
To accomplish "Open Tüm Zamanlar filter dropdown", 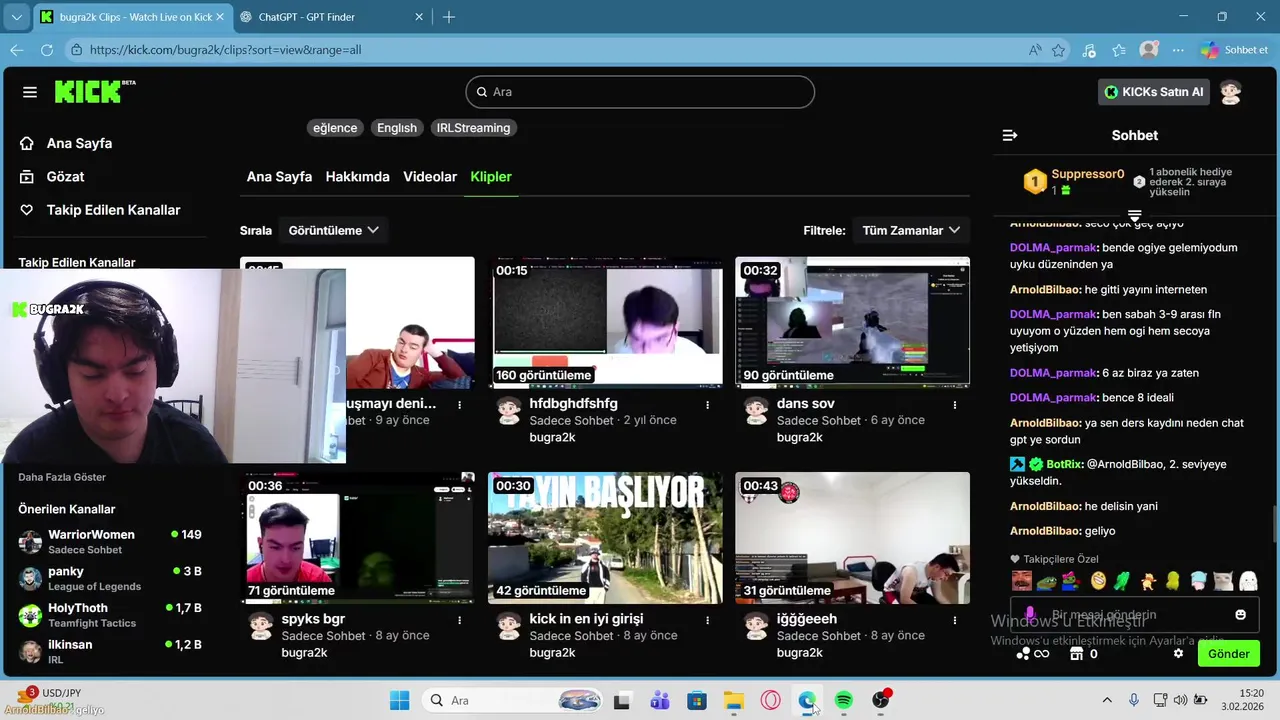I will (x=911, y=230).
